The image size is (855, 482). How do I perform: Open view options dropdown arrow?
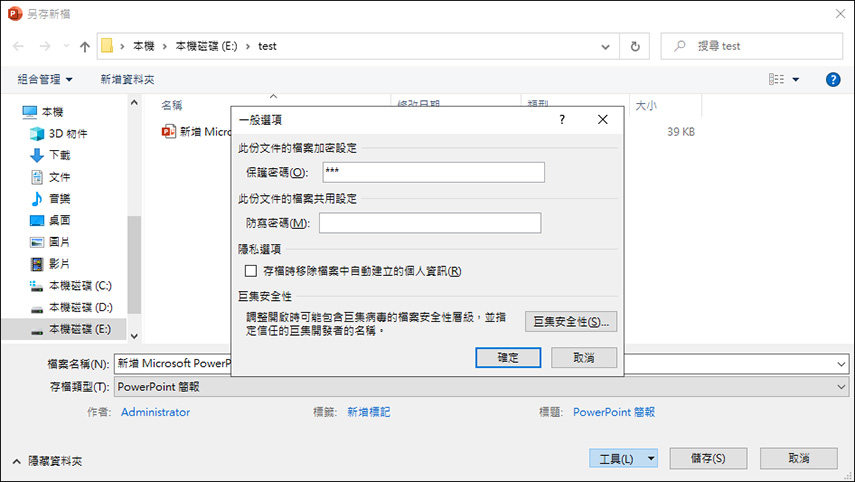[x=796, y=80]
